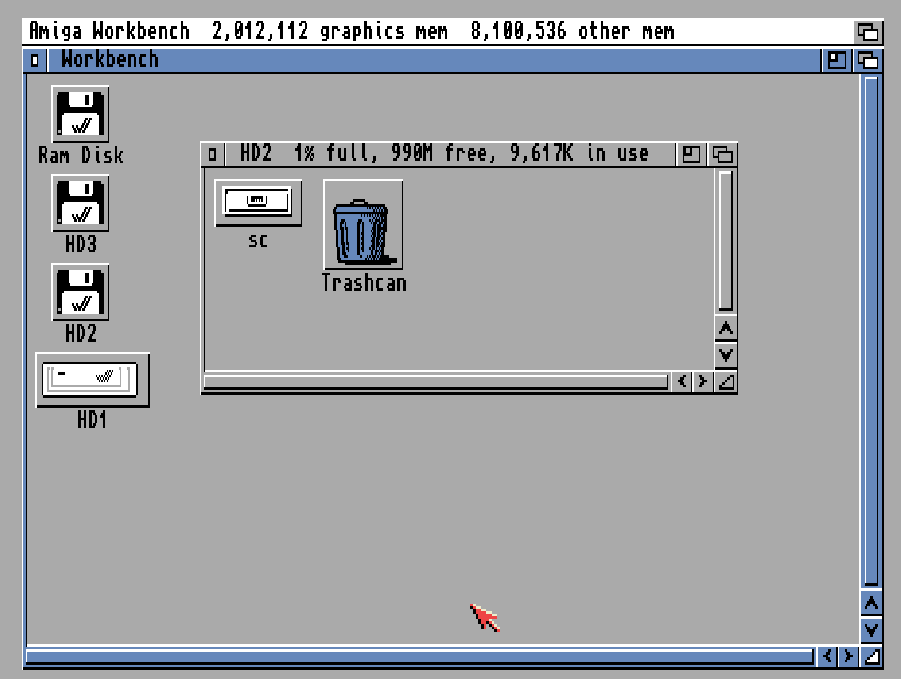Click the Workbench window sizing gadget
Viewport: 901px width, 679px height.
871,656
